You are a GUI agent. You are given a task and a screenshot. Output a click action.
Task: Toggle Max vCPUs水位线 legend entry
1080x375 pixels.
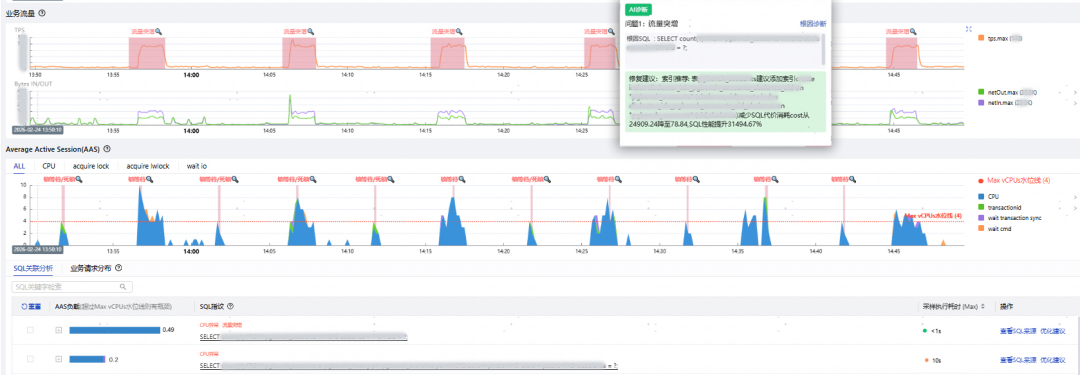1014,181
